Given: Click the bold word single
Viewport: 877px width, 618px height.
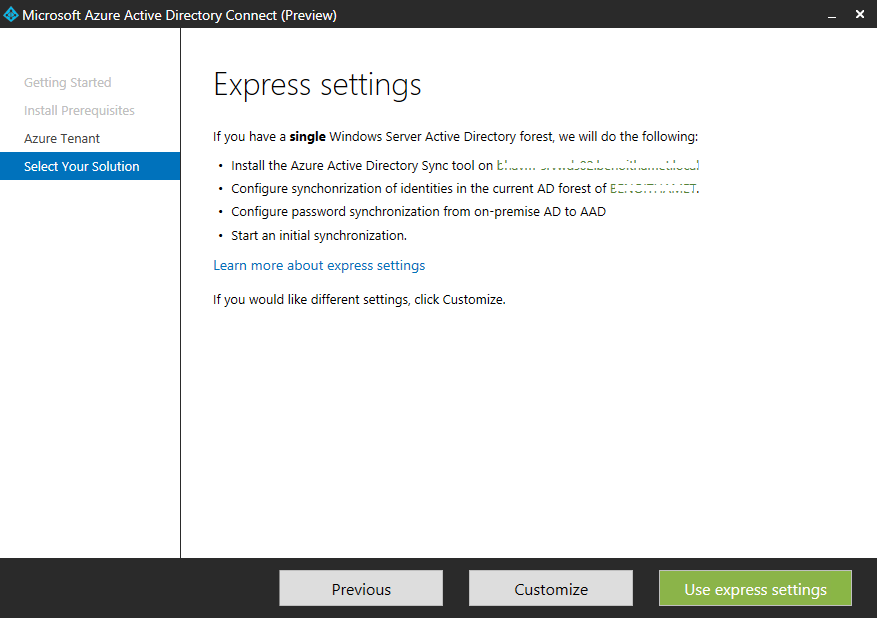Looking at the screenshot, I should click(308, 137).
